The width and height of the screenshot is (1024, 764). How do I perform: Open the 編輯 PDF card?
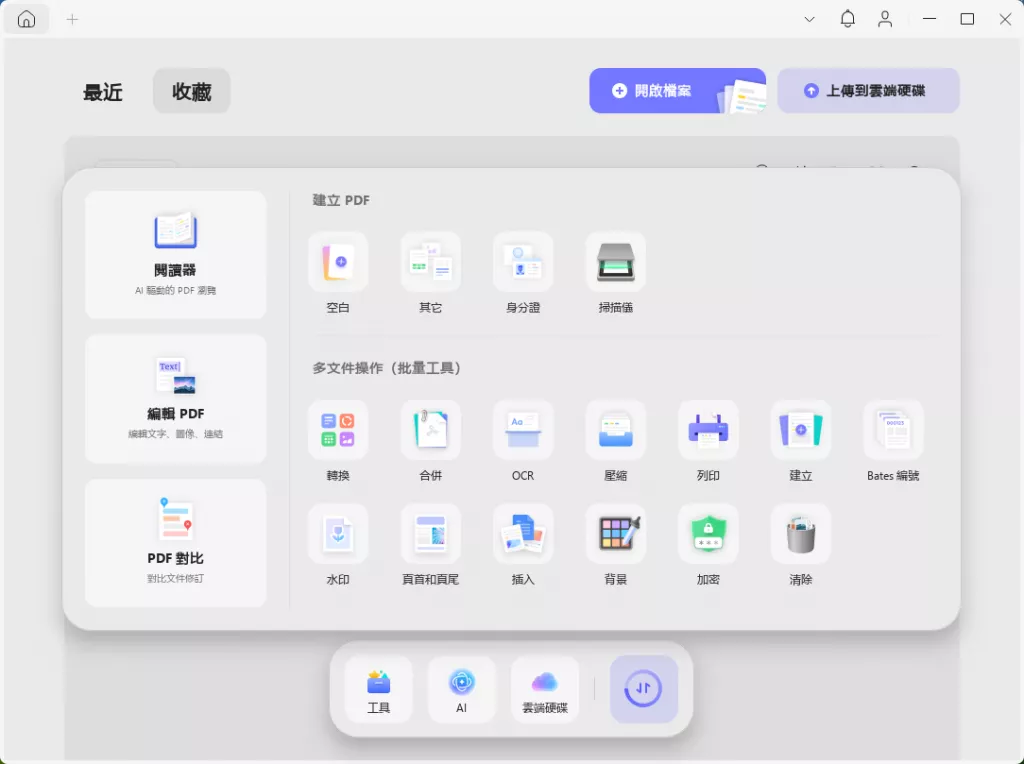pos(176,399)
